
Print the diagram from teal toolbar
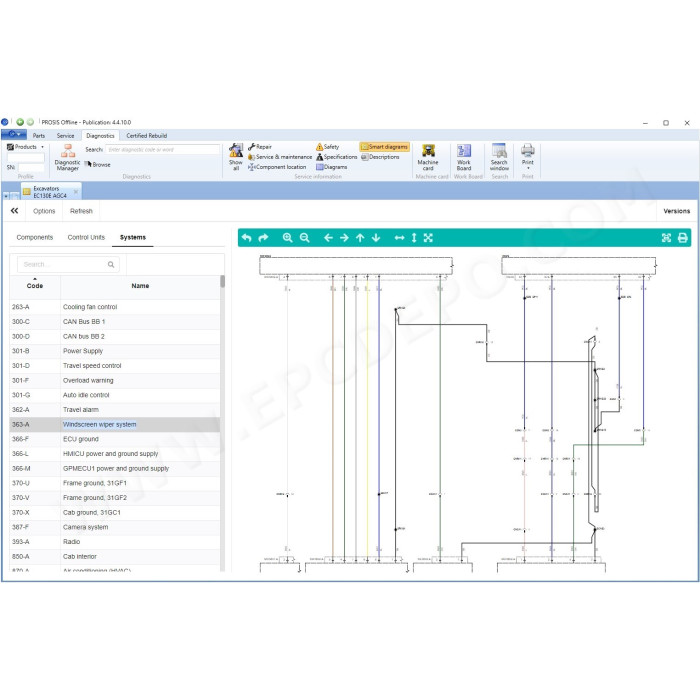click(683, 238)
